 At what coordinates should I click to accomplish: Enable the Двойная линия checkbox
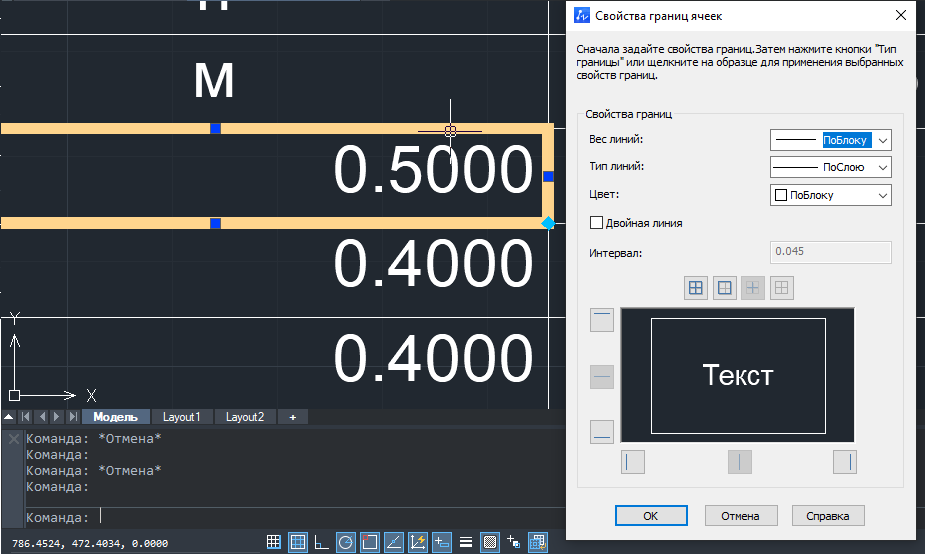point(597,223)
